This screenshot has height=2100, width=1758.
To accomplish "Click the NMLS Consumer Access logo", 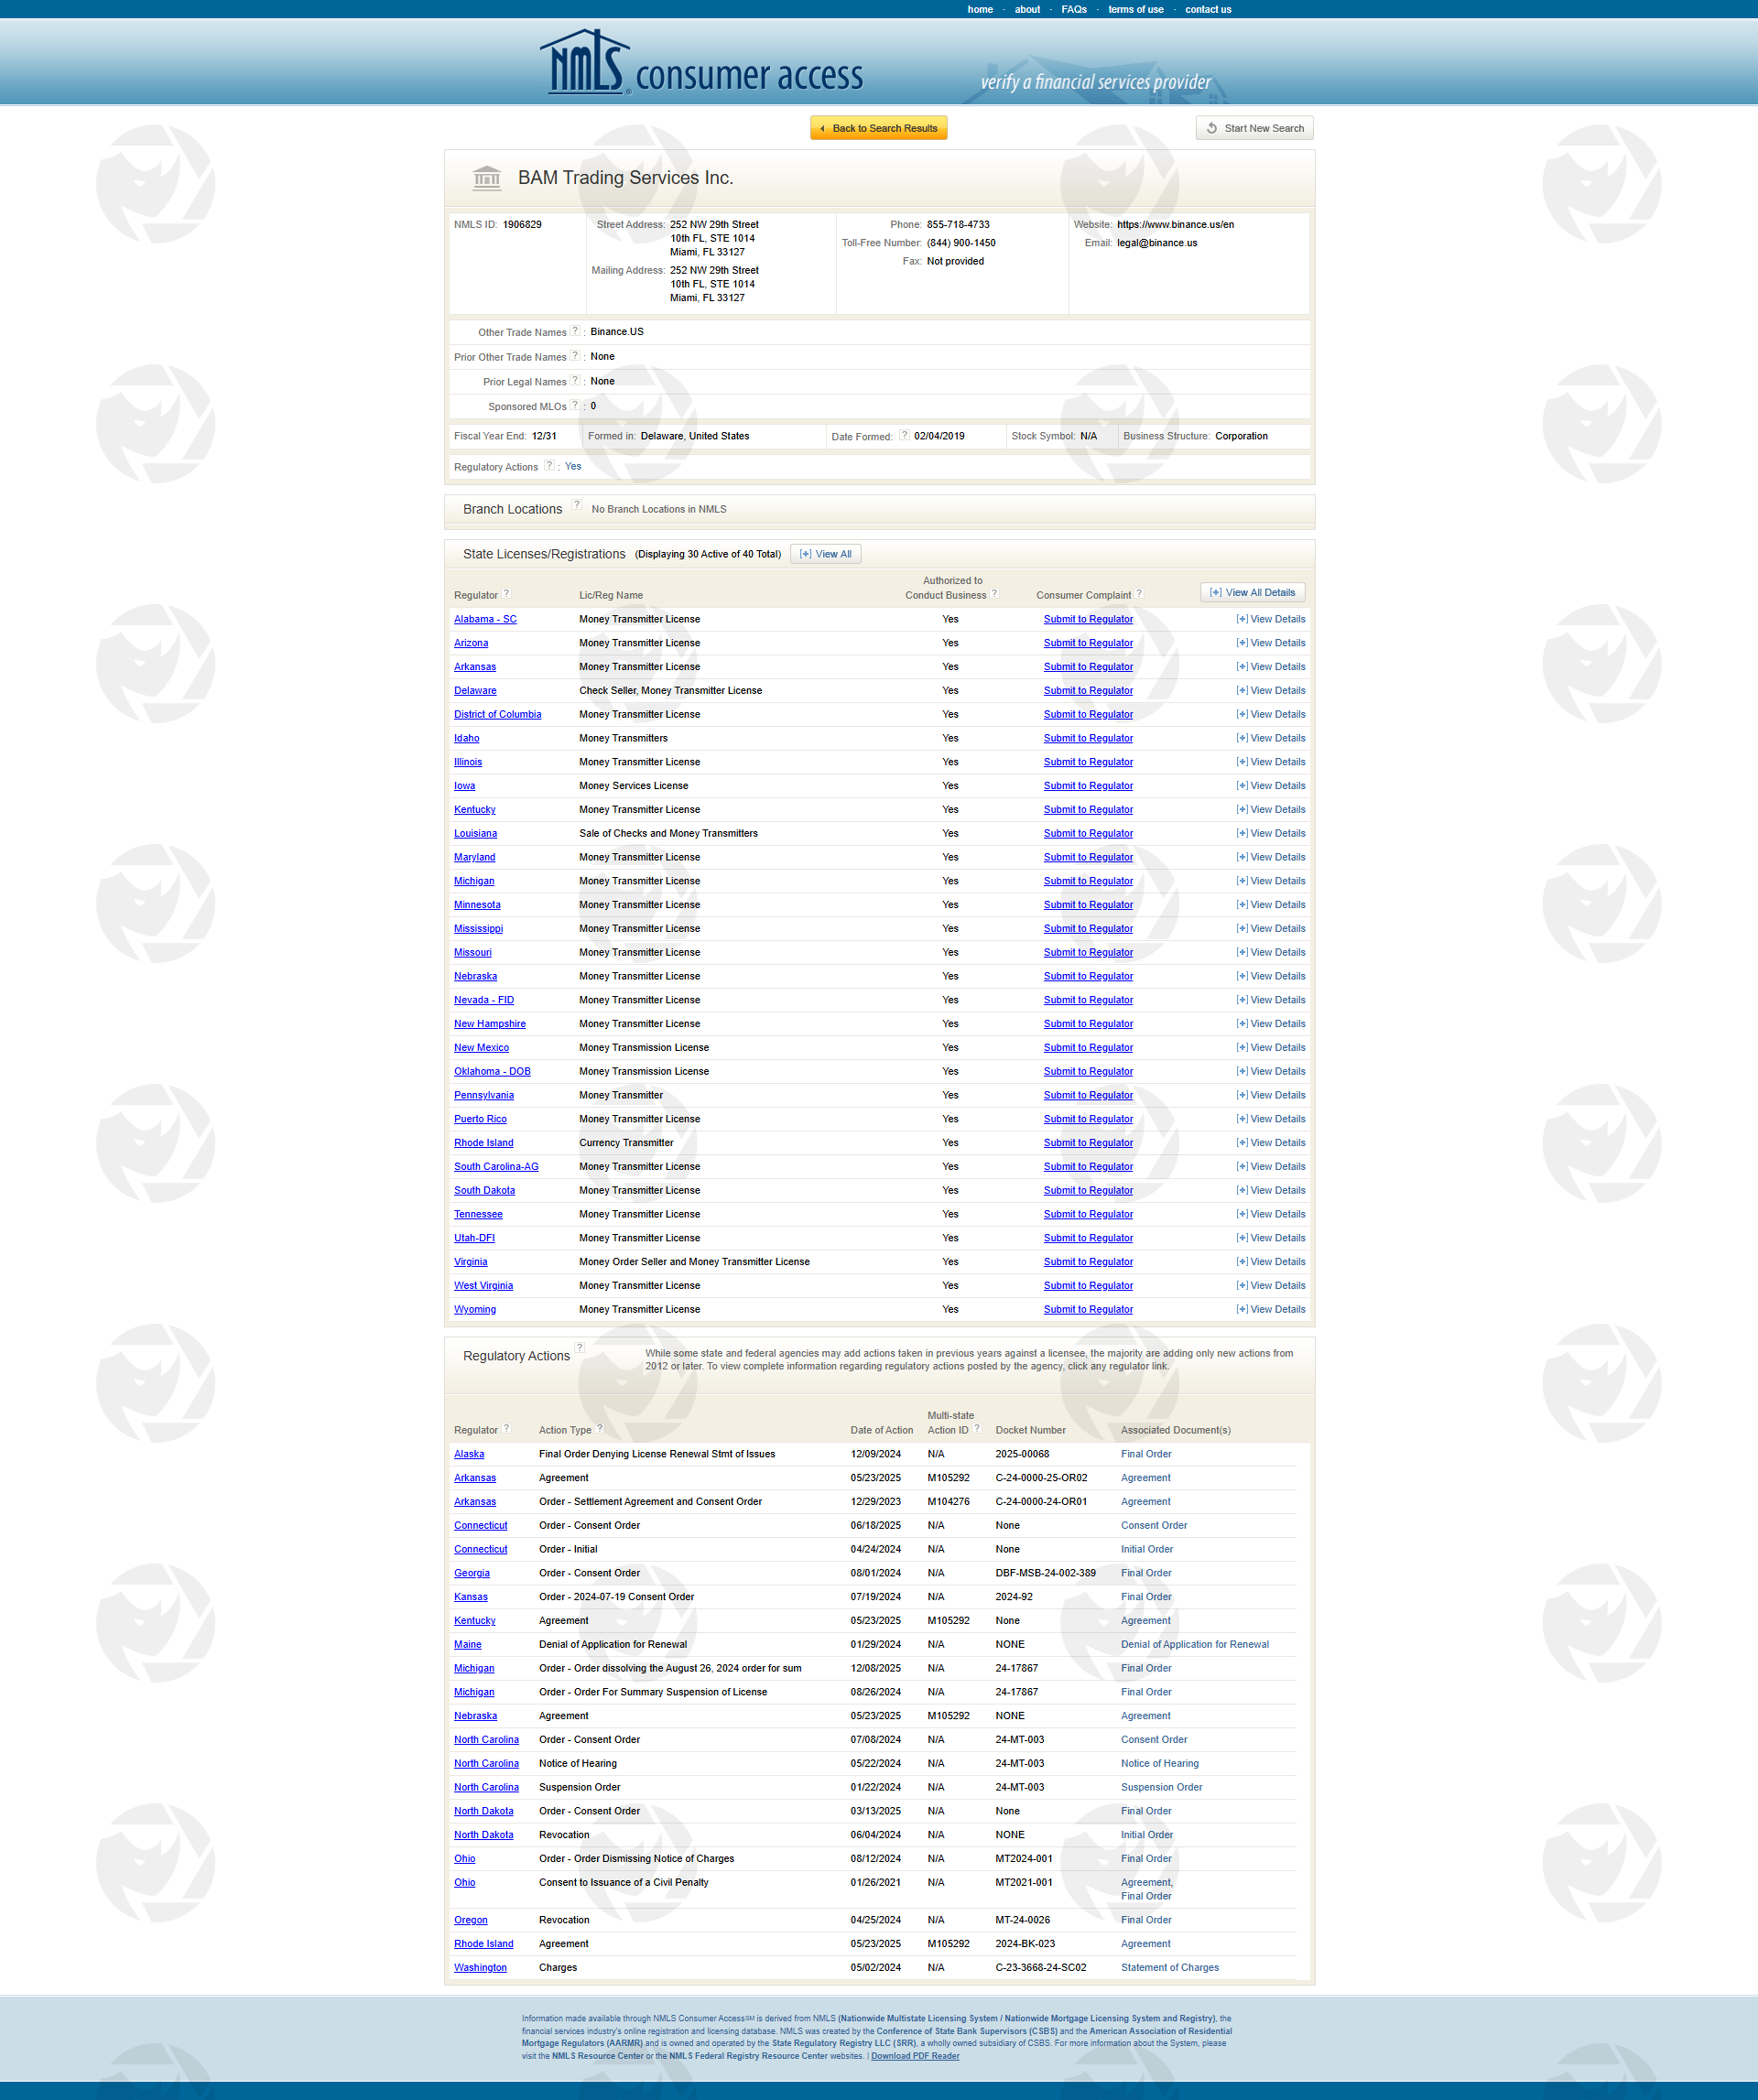I will pyautogui.click(x=702, y=65).
